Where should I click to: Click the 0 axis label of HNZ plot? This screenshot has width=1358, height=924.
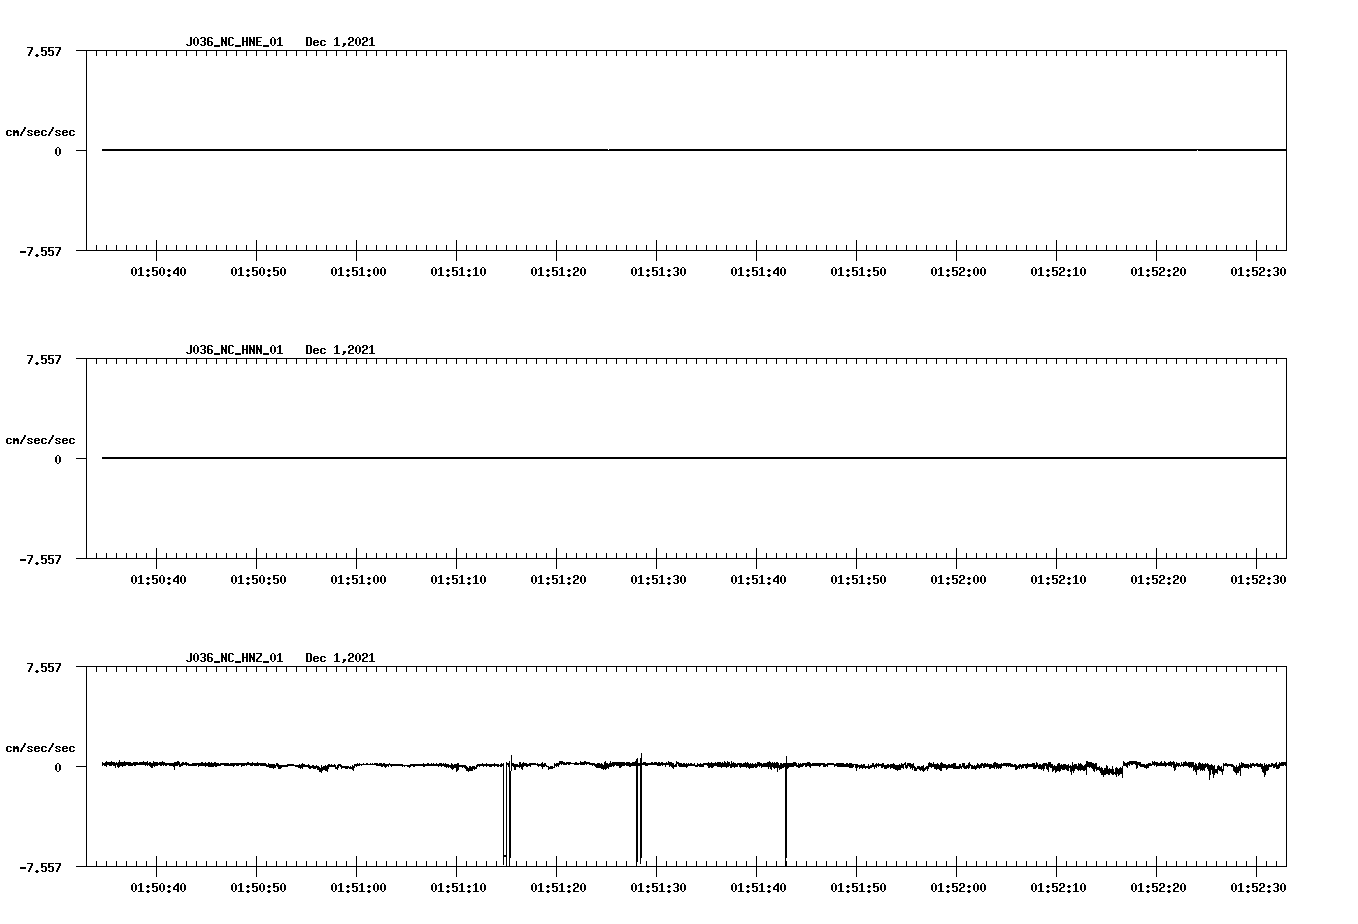click(58, 767)
